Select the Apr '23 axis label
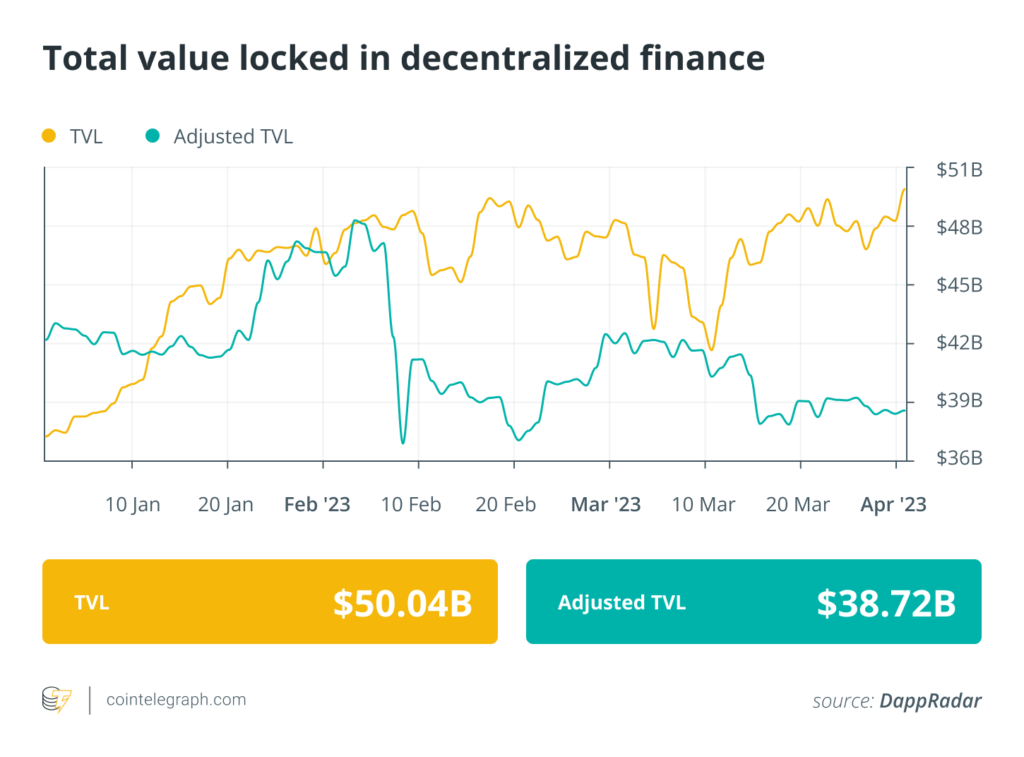The width and height of the screenshot is (1024, 757). (893, 505)
